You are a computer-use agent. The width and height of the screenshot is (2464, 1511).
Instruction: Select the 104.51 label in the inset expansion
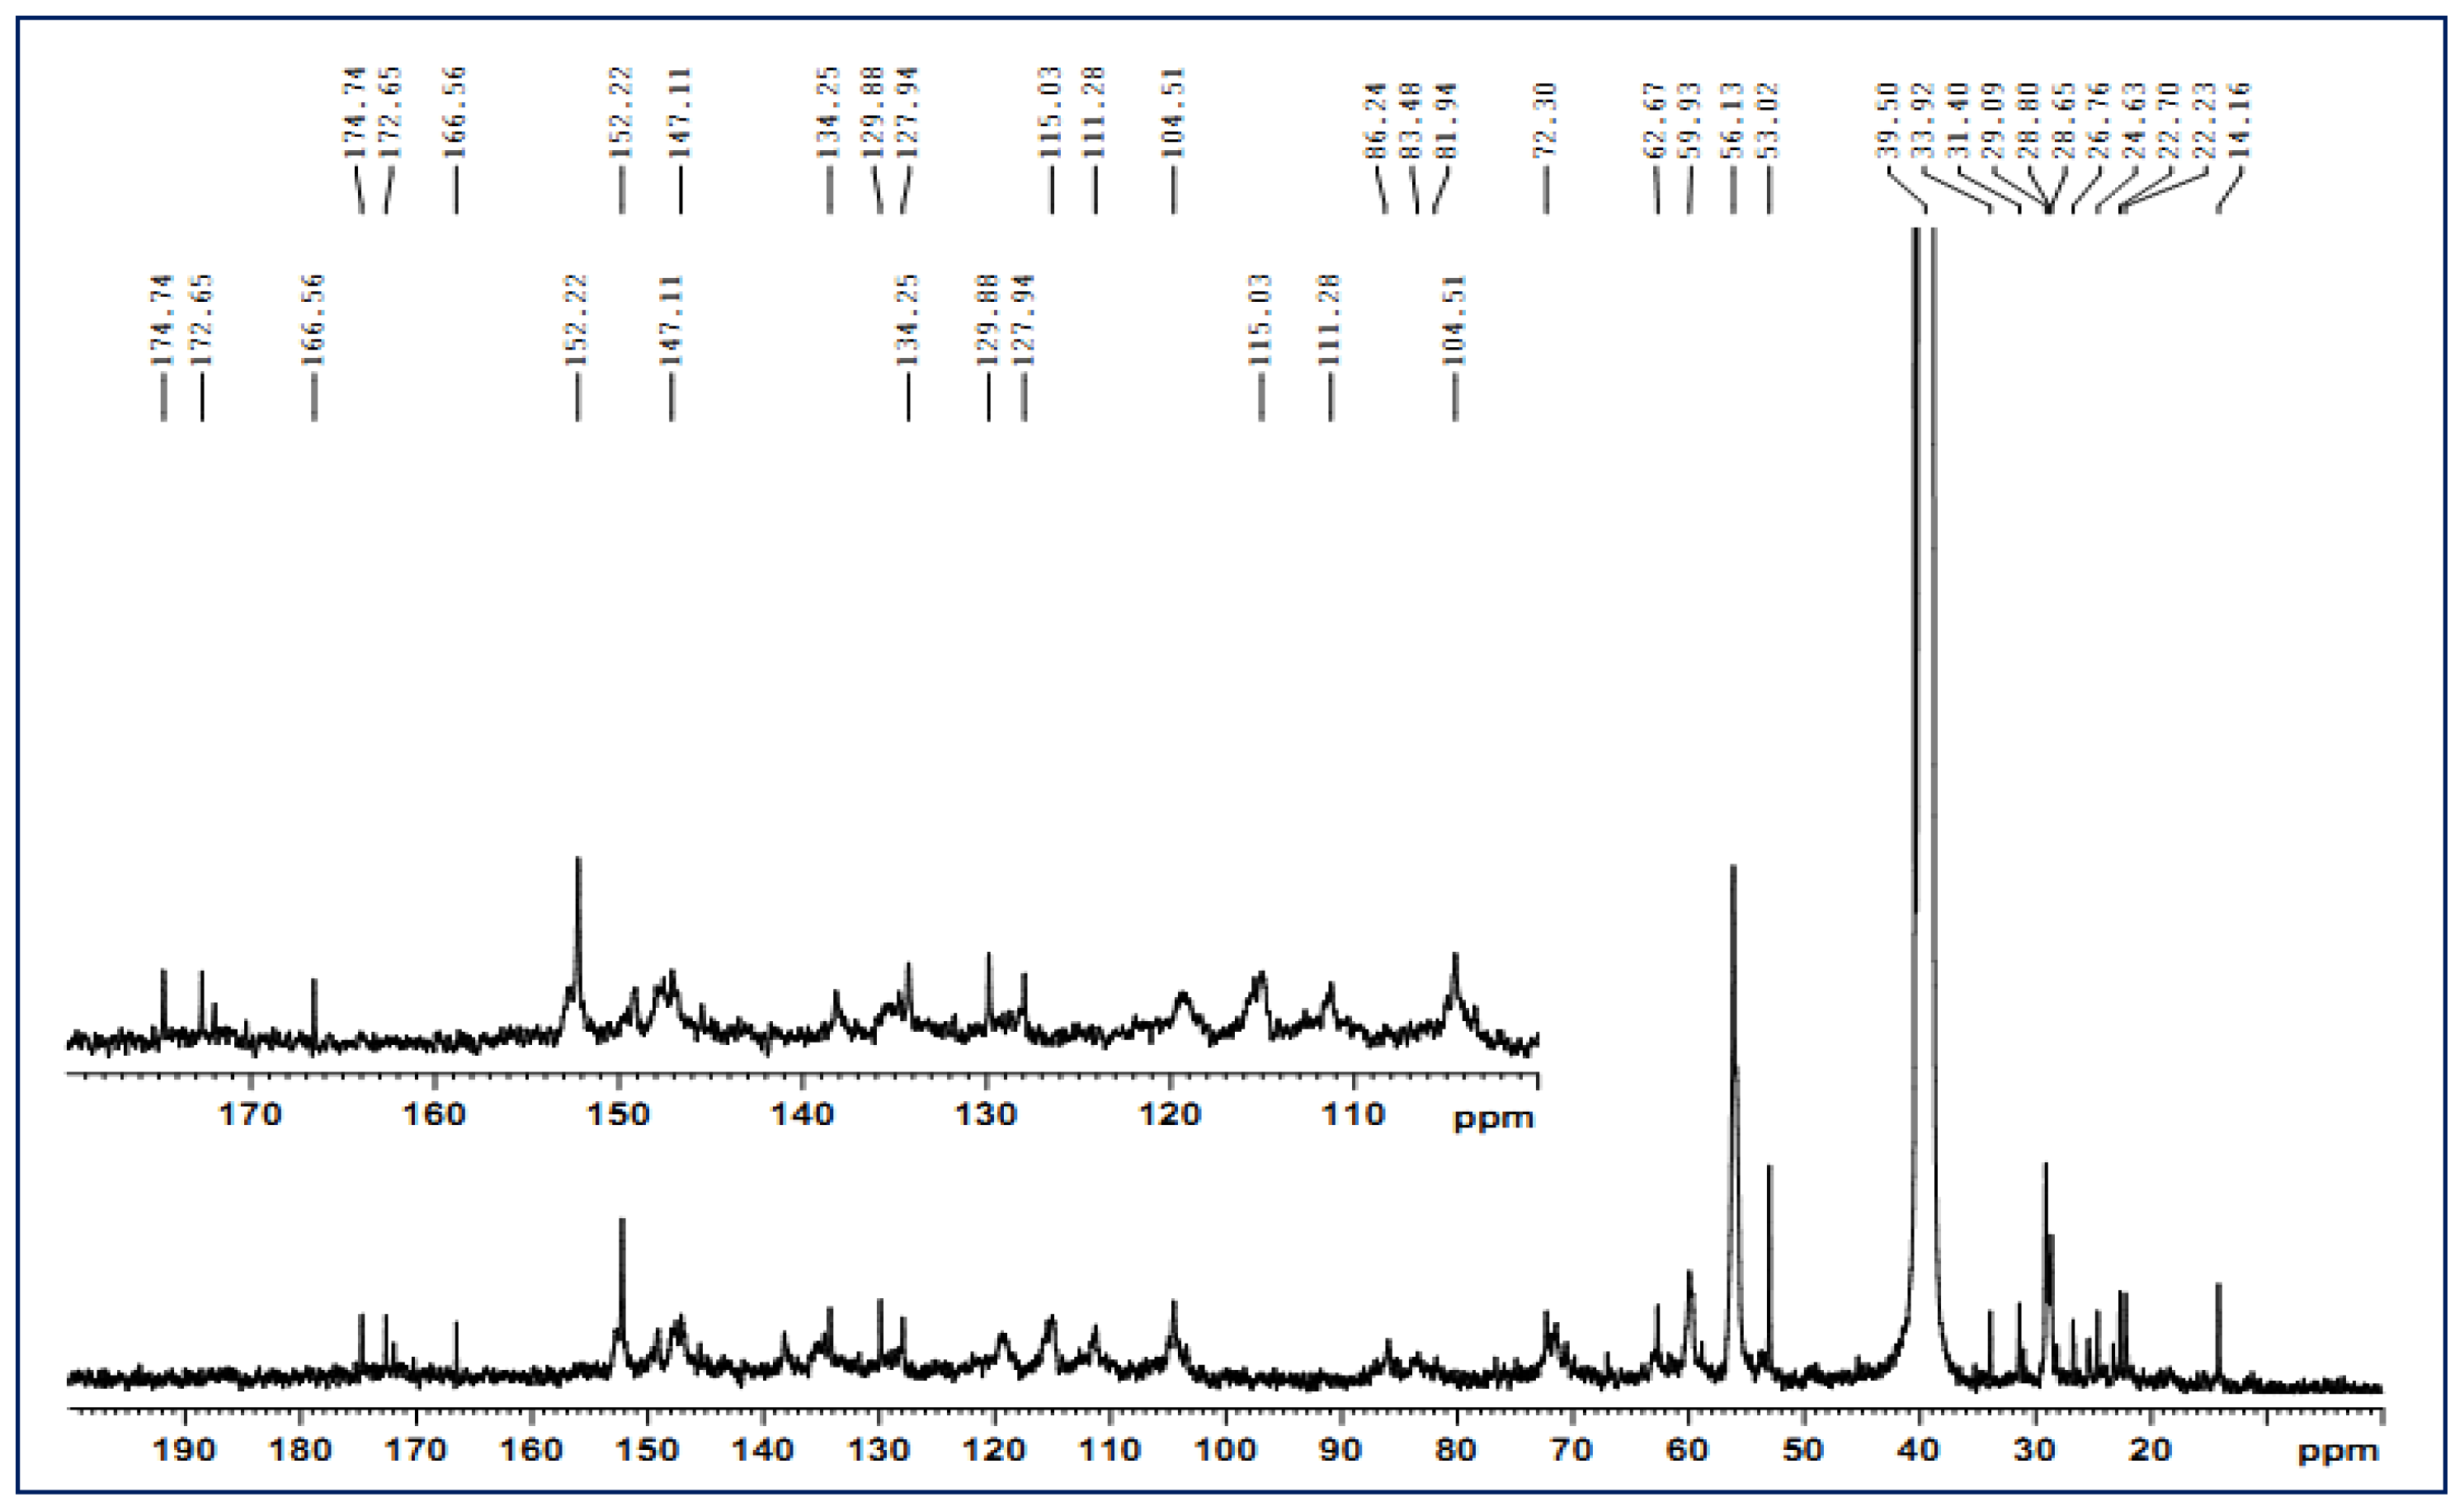point(1454,321)
